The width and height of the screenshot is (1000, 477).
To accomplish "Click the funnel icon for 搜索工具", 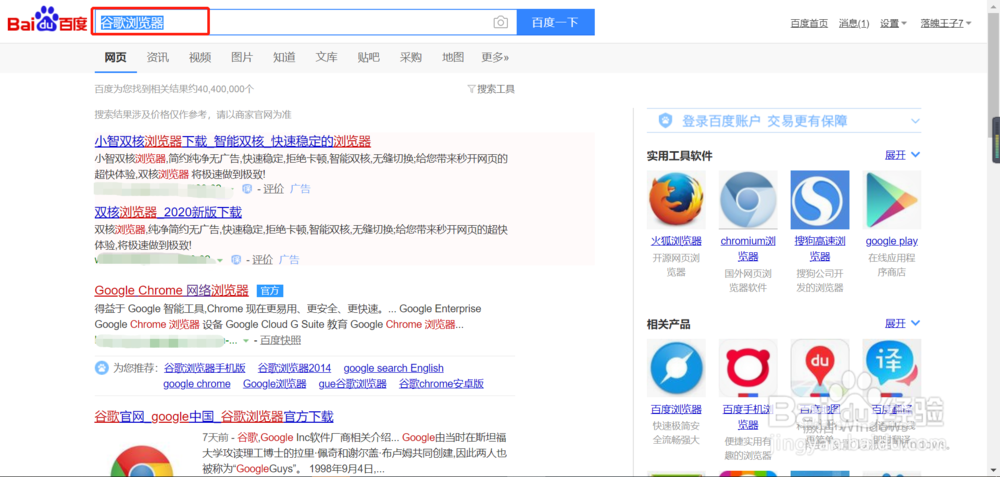I will click(x=471, y=89).
